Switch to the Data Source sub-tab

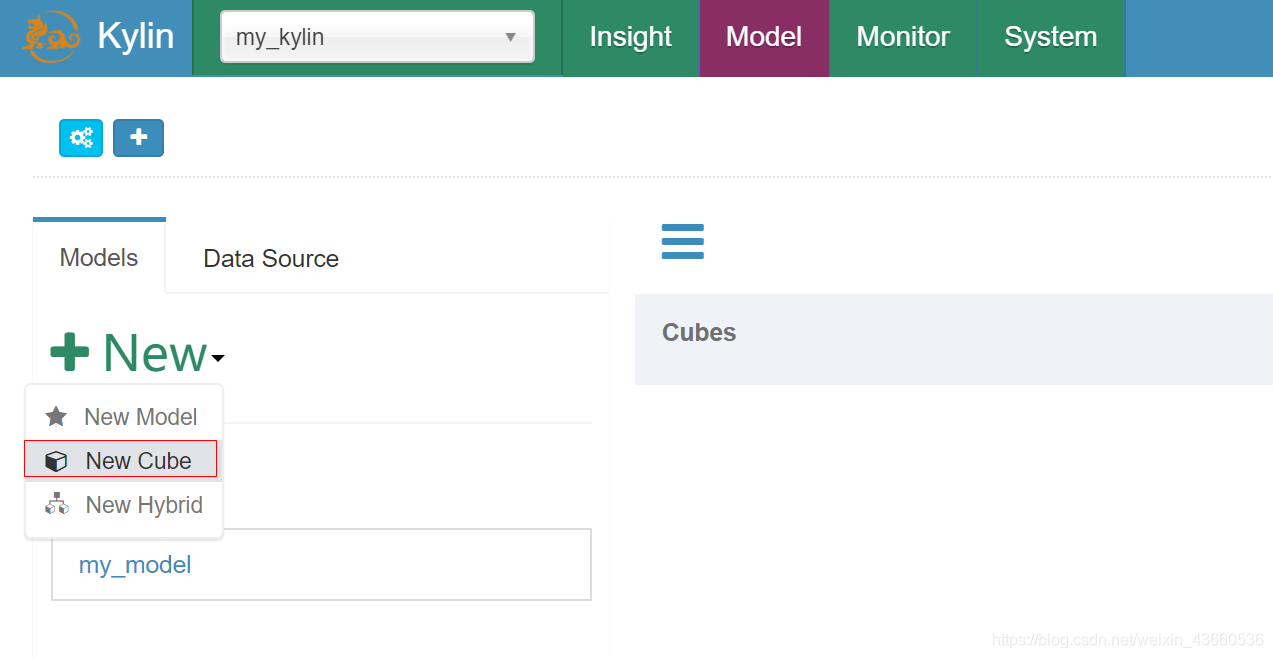pos(271,258)
